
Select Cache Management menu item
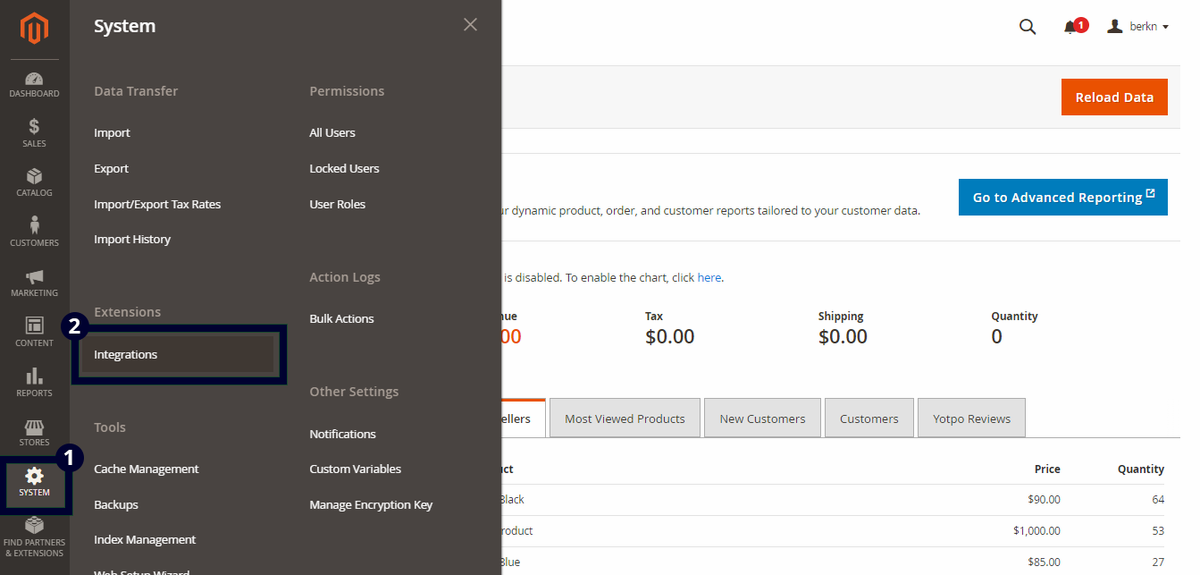146,469
